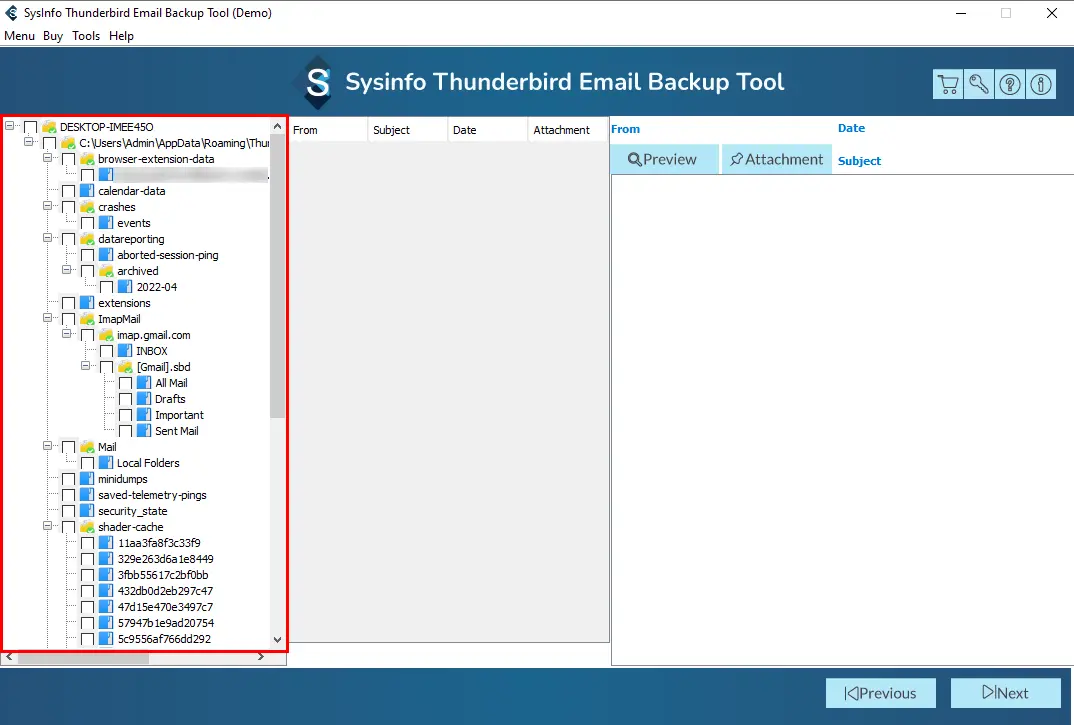Click the Subject column header
The image size is (1074, 725).
click(x=391, y=130)
